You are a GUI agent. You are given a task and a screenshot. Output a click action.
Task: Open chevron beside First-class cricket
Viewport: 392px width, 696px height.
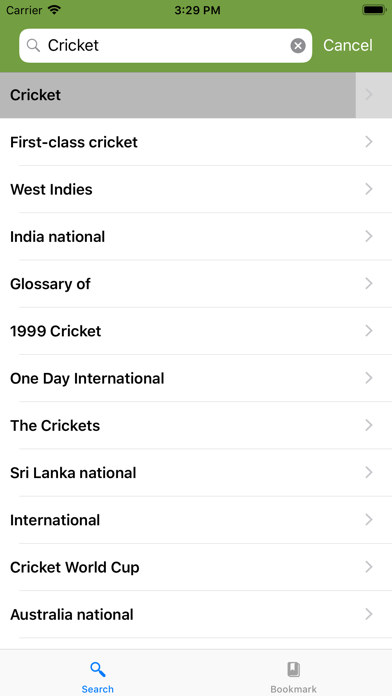click(x=368, y=142)
